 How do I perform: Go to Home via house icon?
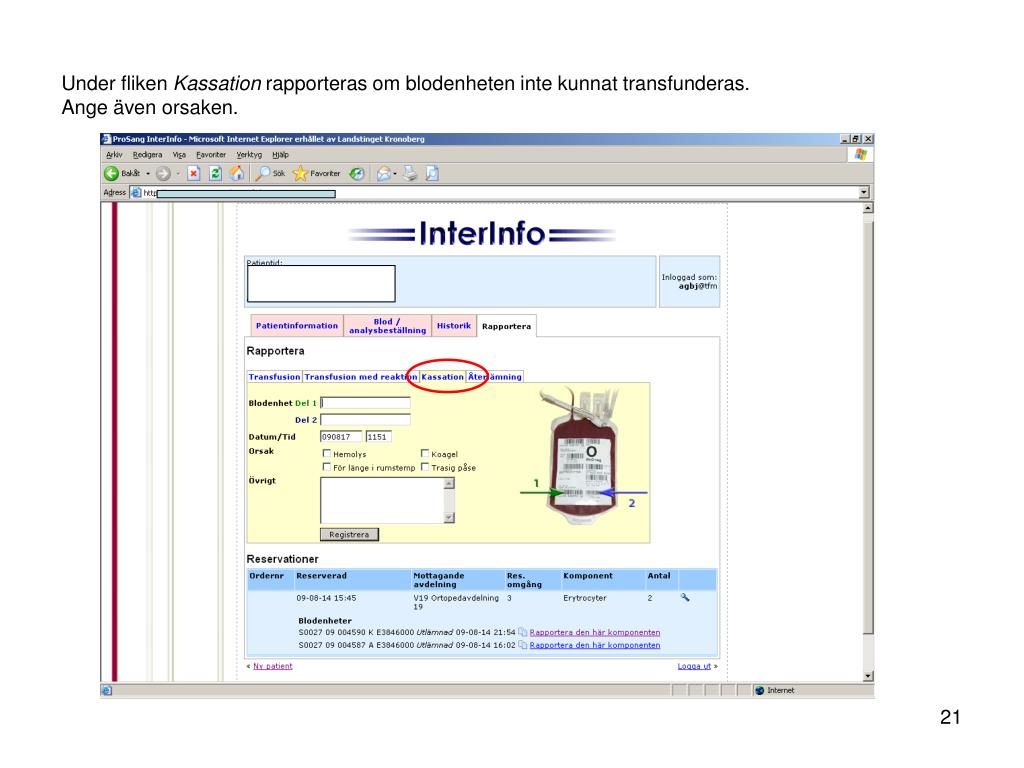tap(236, 173)
